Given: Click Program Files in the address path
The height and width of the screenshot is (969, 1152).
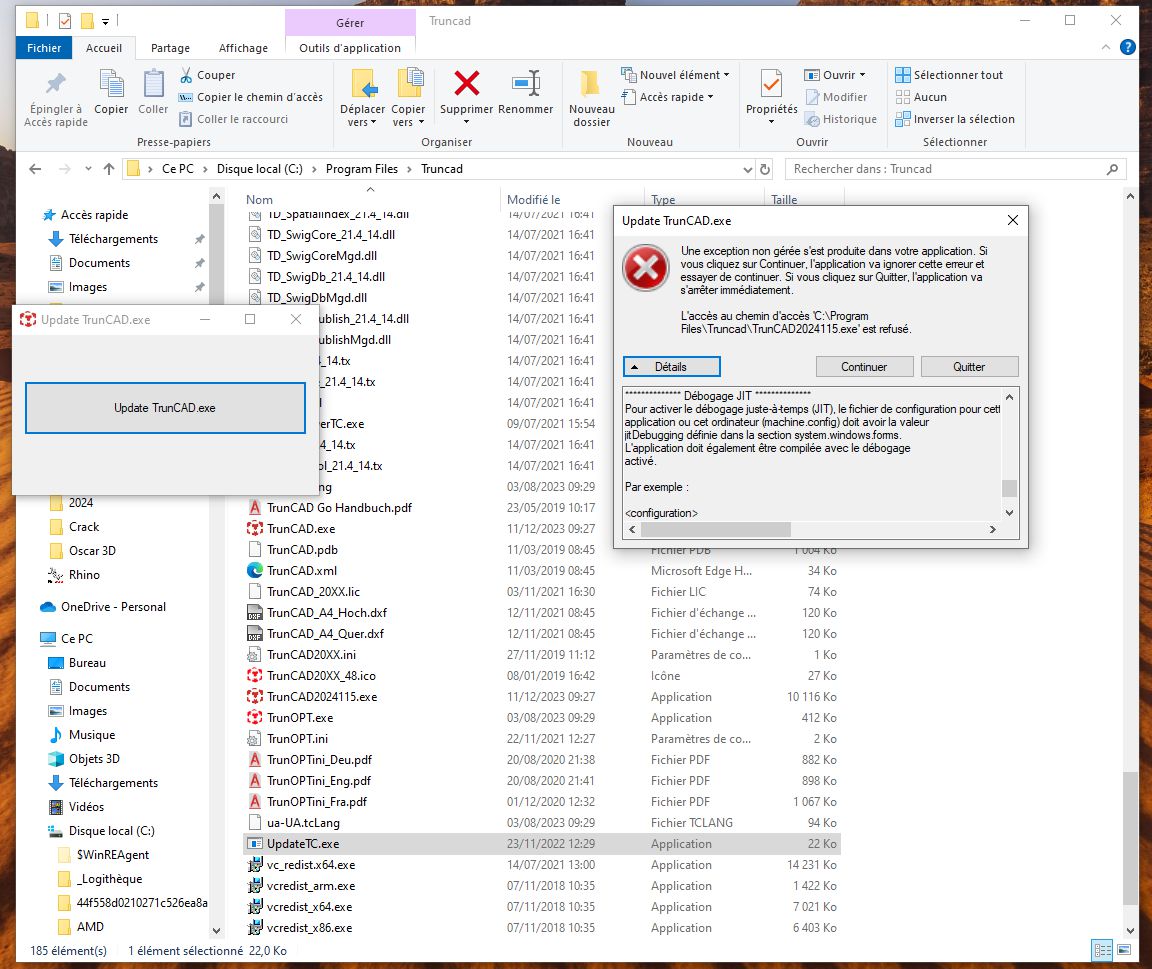Looking at the screenshot, I should pyautogui.click(x=361, y=169).
